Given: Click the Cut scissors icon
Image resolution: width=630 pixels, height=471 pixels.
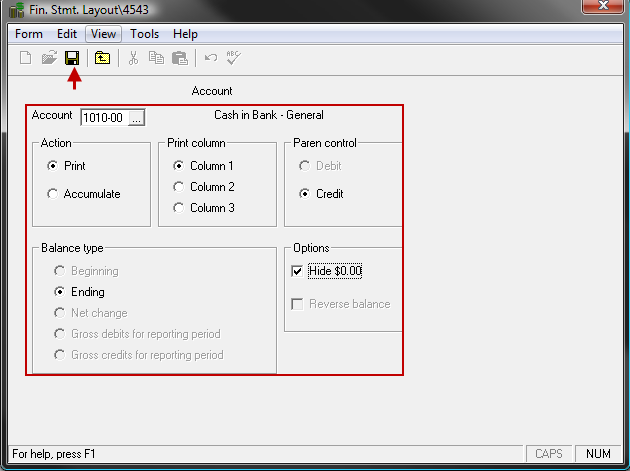Looking at the screenshot, I should 133,58.
